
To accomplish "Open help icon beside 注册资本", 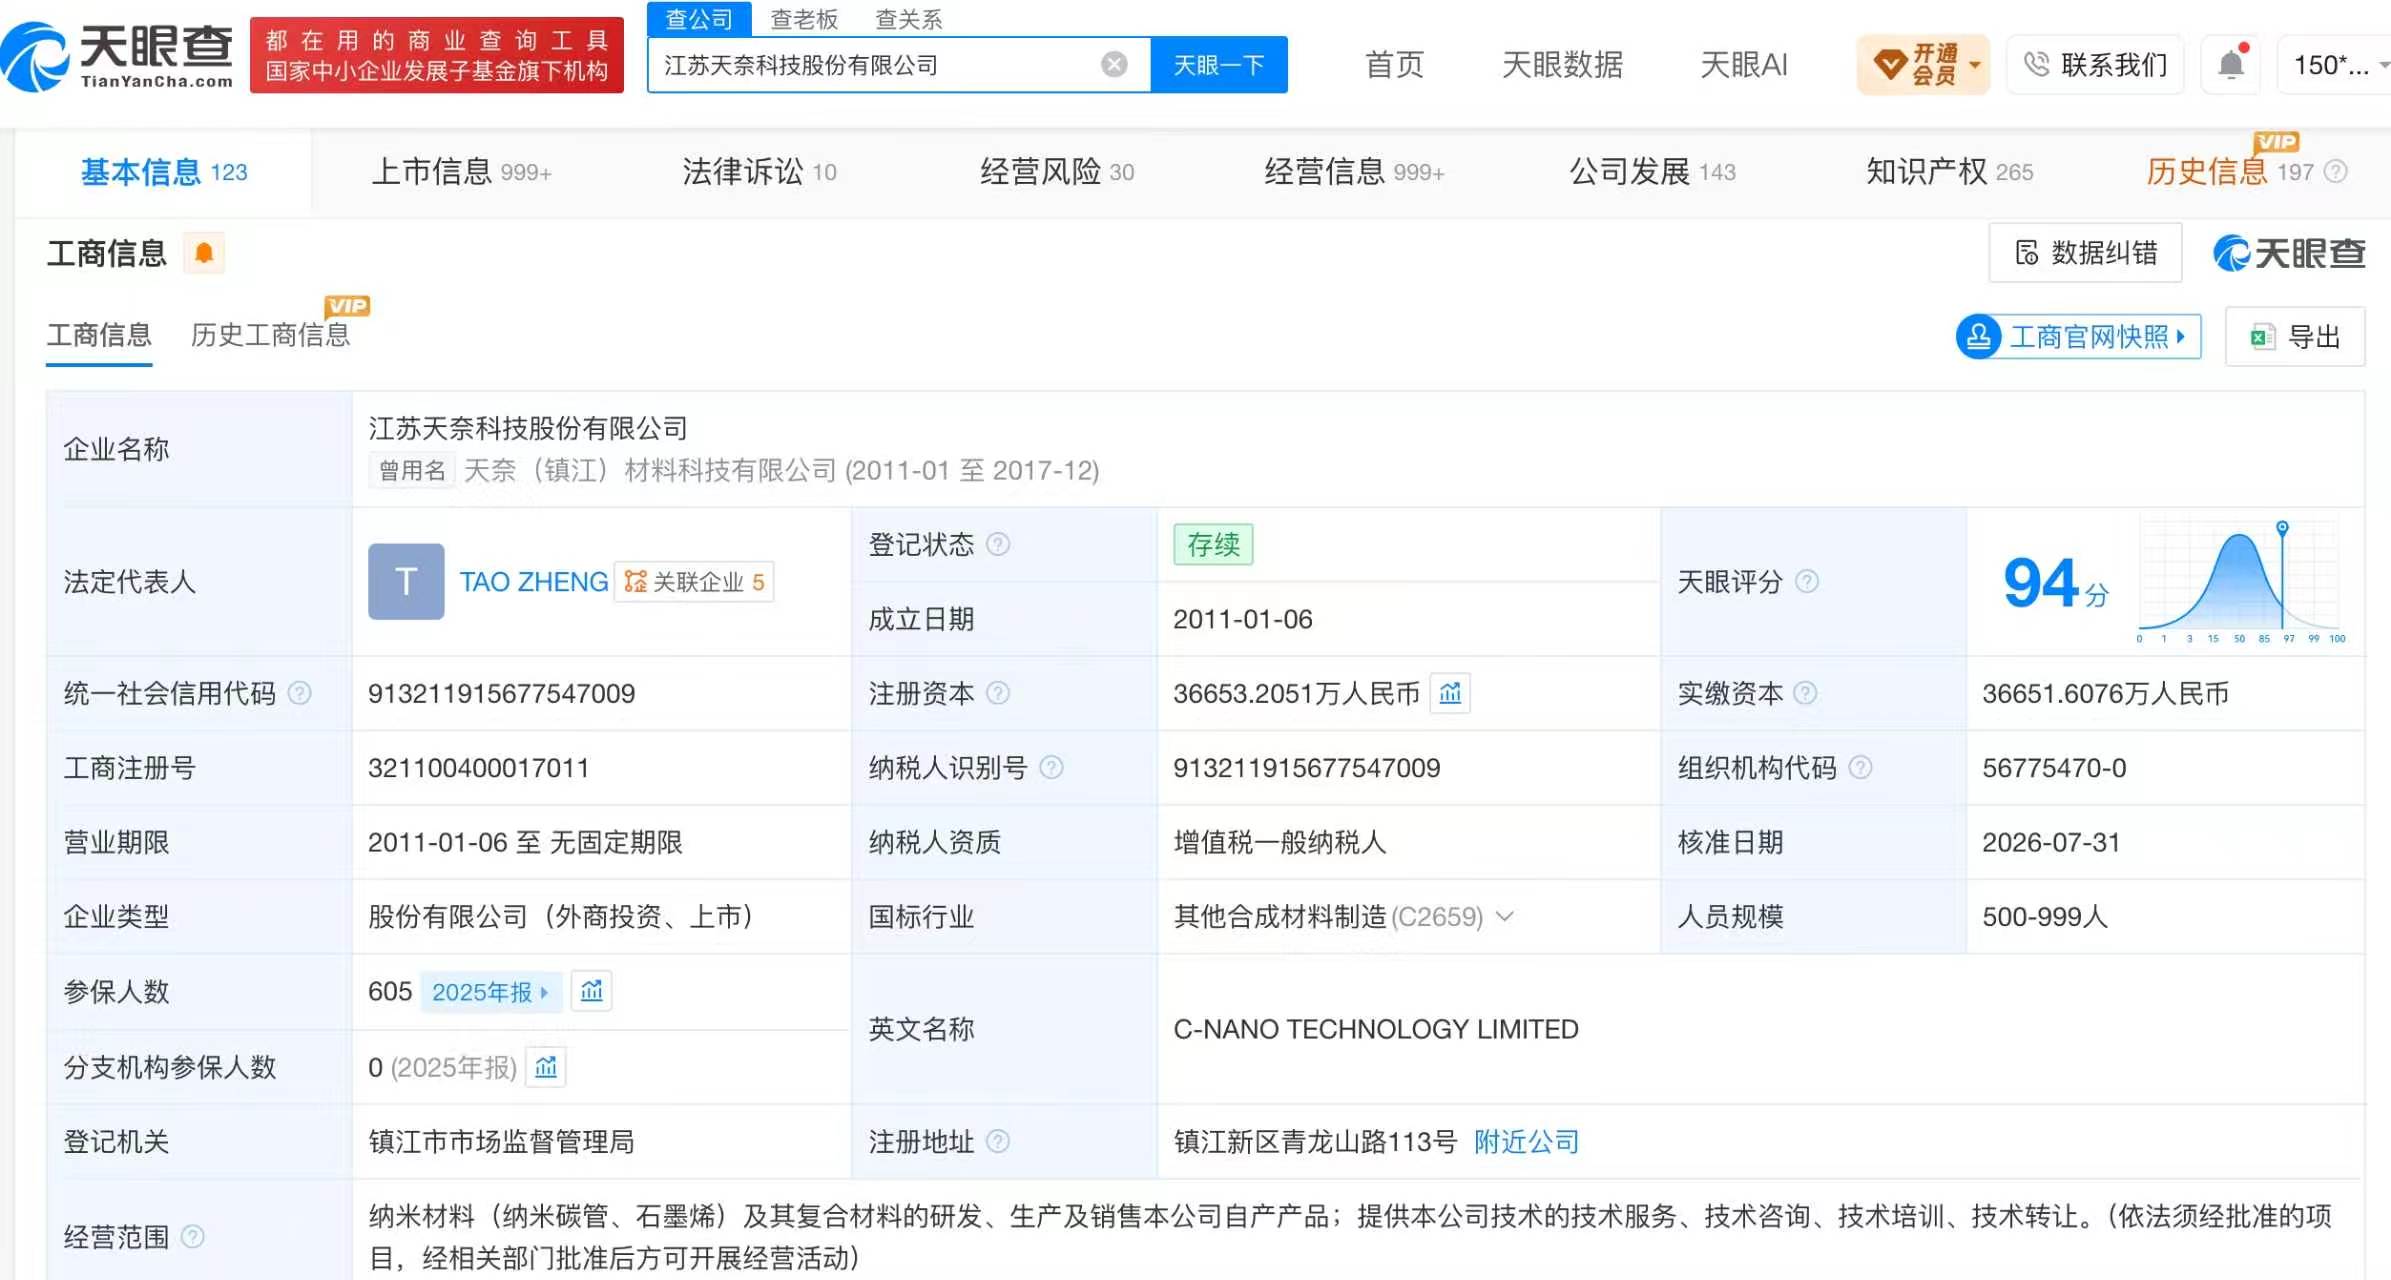I will click(x=998, y=693).
